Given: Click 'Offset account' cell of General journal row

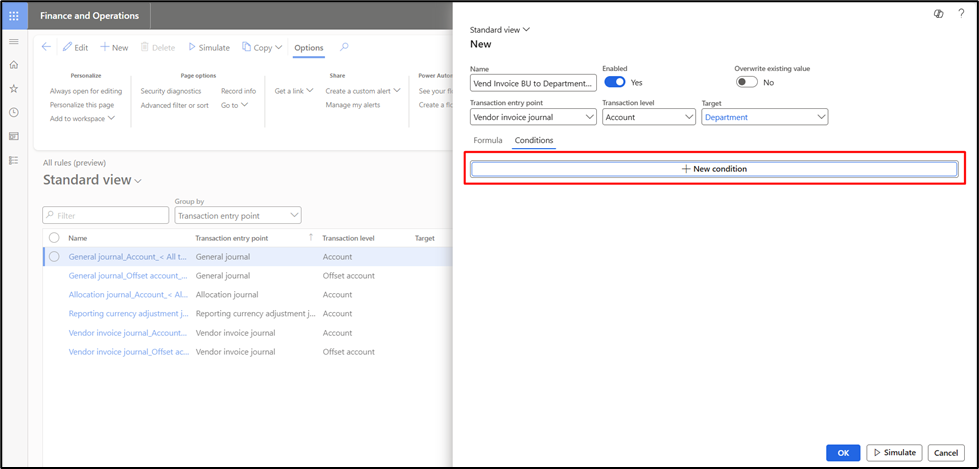Looking at the screenshot, I should pos(348,275).
